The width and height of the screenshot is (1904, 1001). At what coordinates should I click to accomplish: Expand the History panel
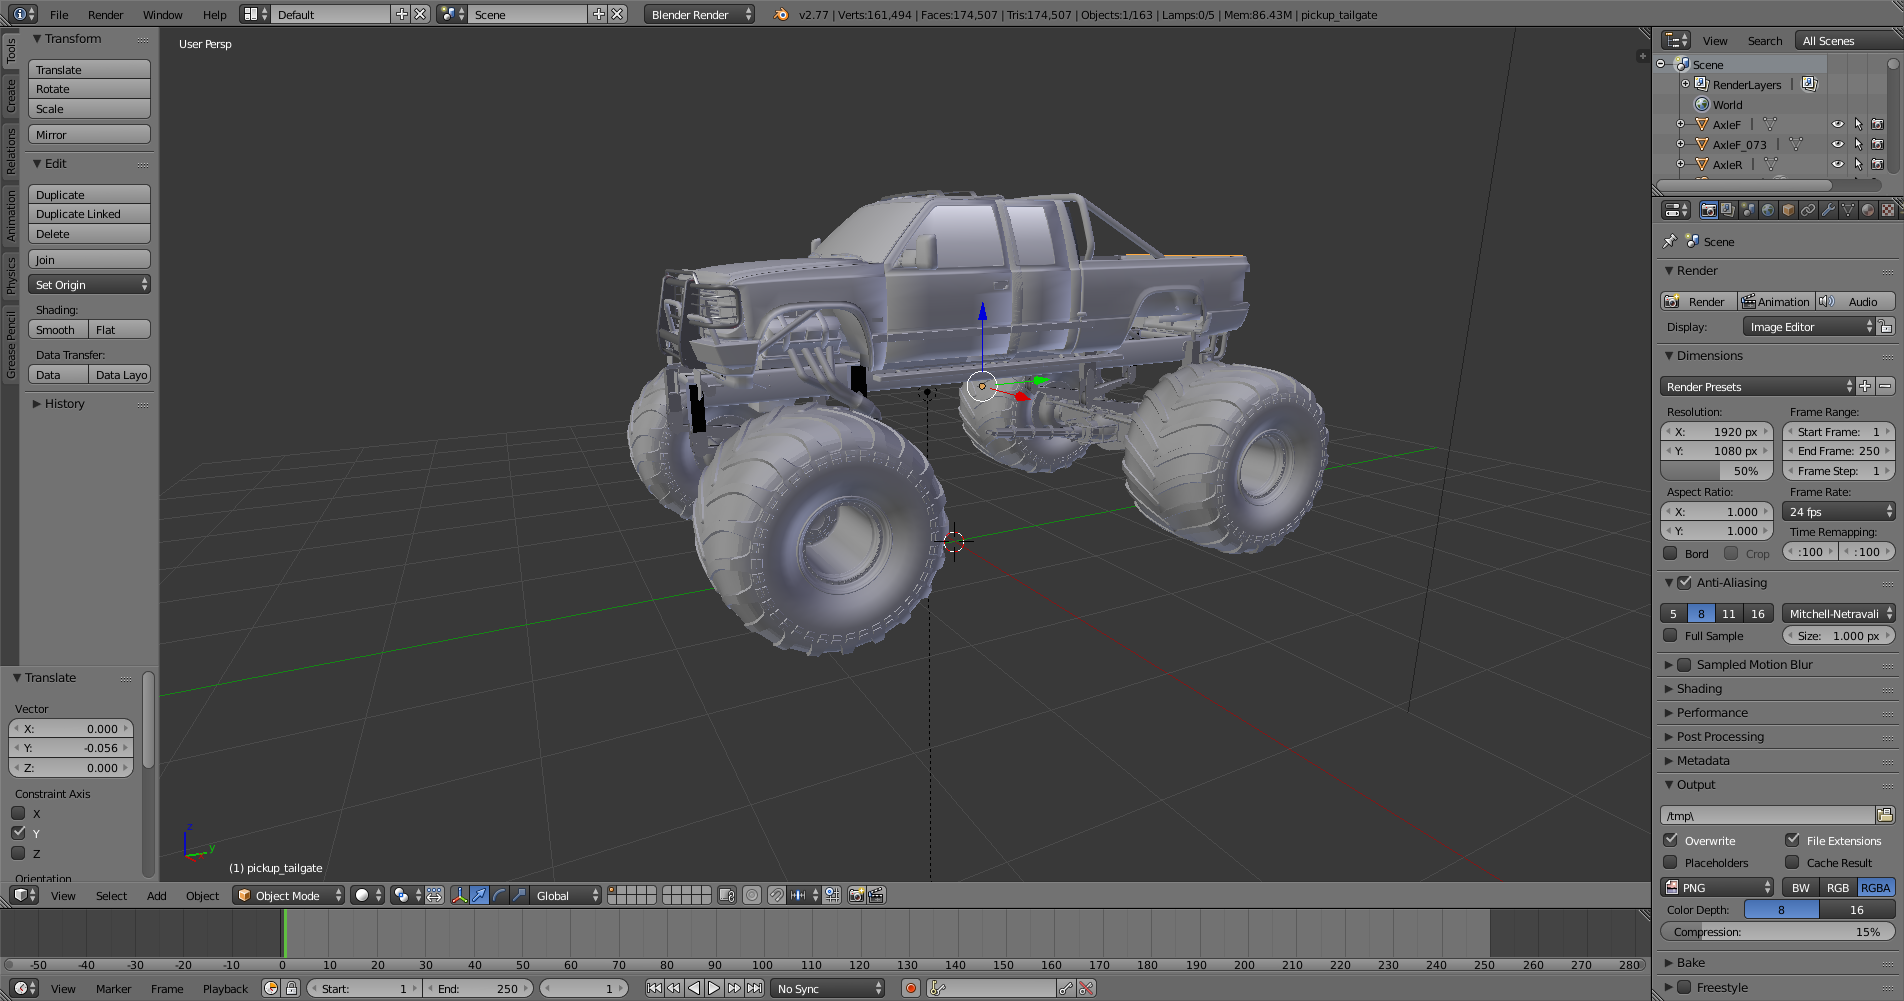[64, 404]
